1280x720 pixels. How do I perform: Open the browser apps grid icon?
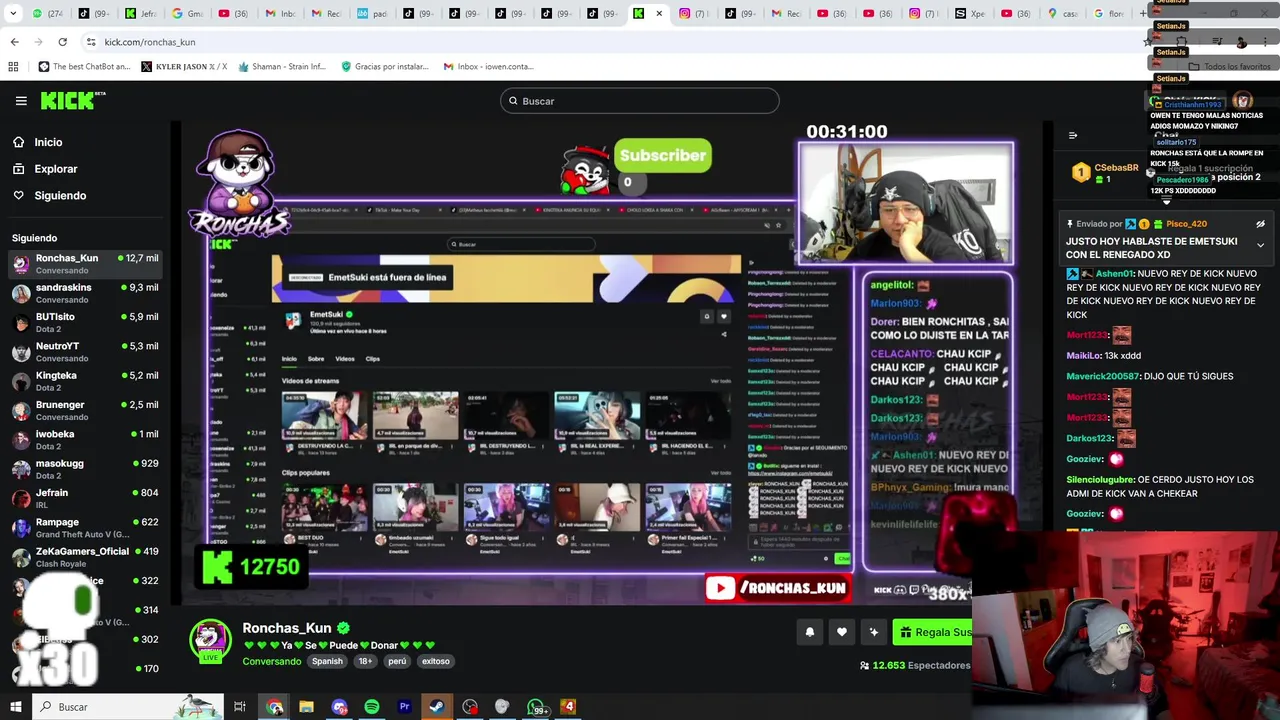pos(13,67)
